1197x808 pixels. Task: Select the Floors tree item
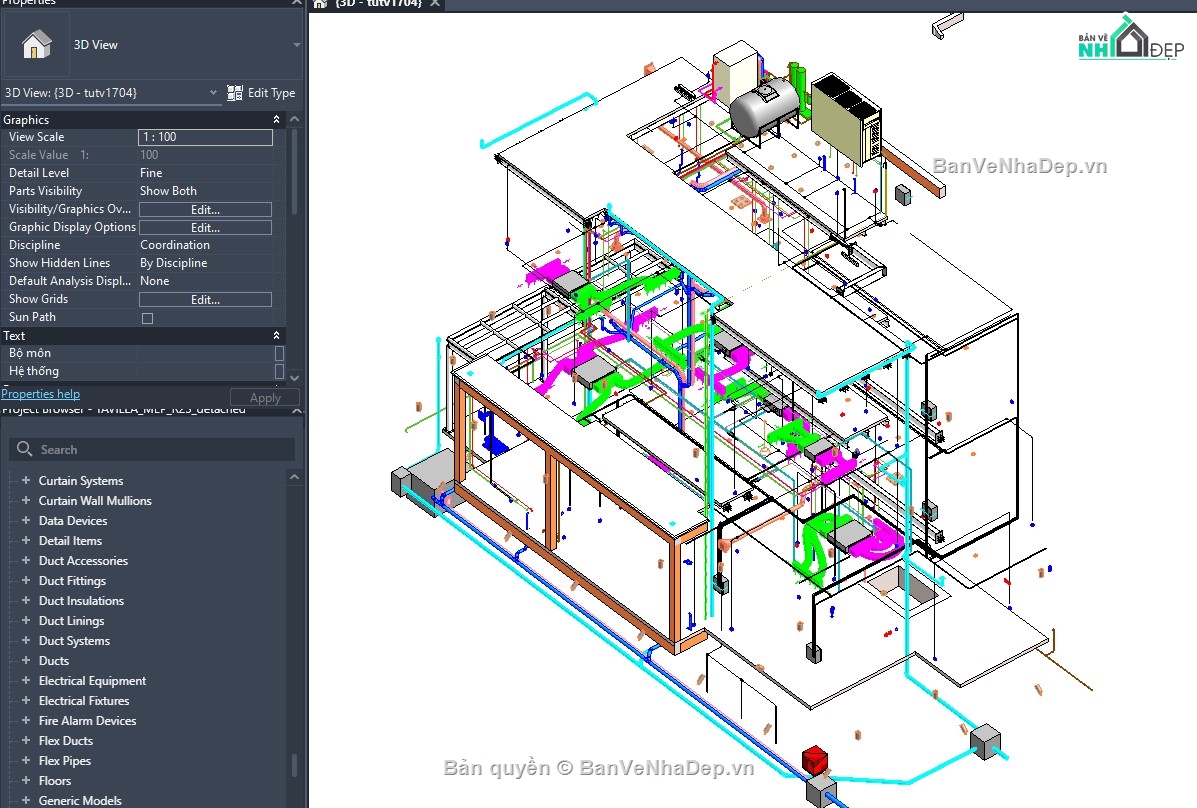tap(55, 781)
